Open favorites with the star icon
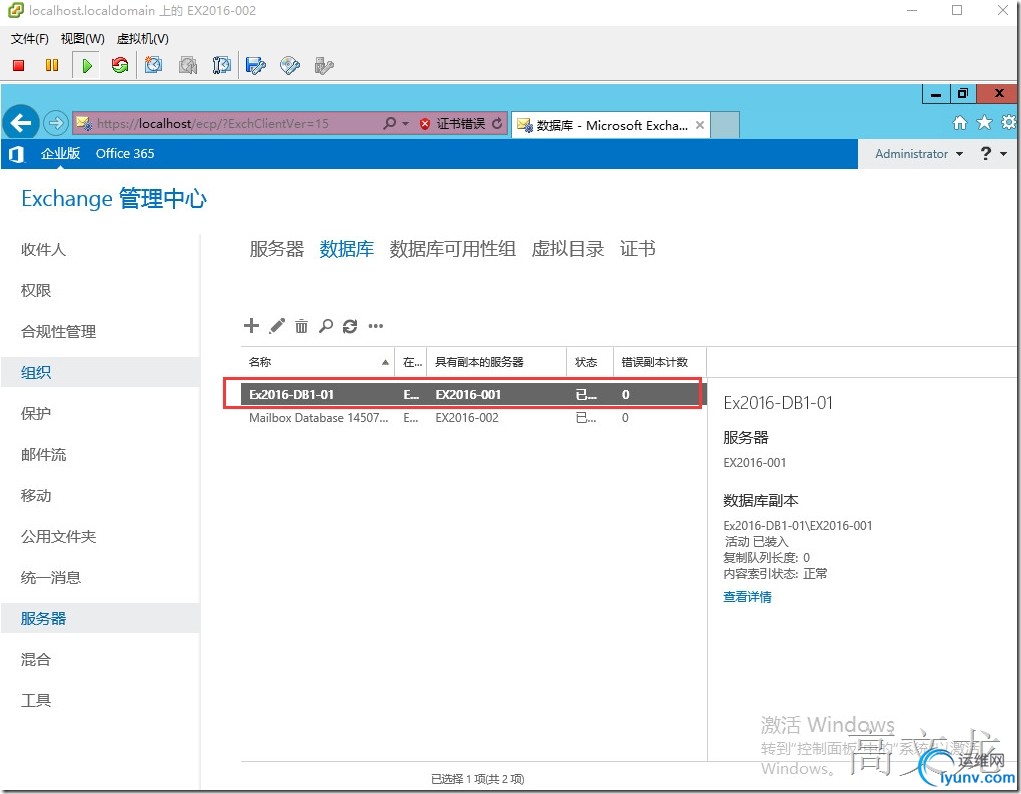Image resolution: width=1021 pixels, height=794 pixels. tap(985, 122)
